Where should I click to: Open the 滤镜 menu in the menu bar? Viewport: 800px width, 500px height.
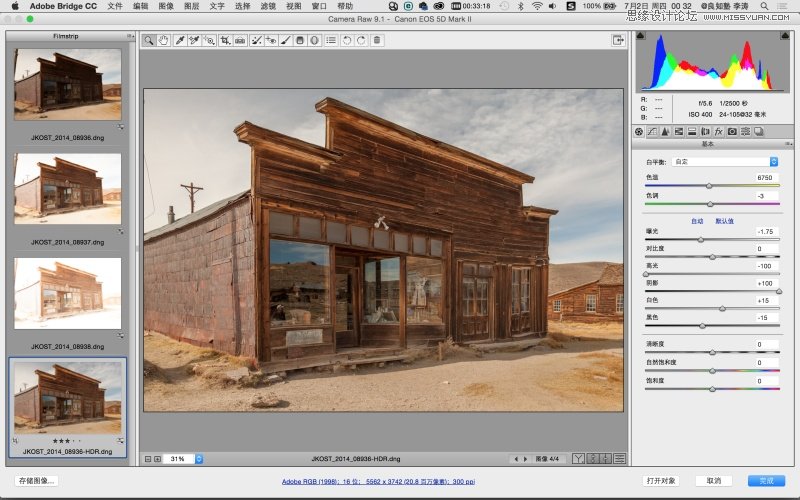[x=268, y=6]
